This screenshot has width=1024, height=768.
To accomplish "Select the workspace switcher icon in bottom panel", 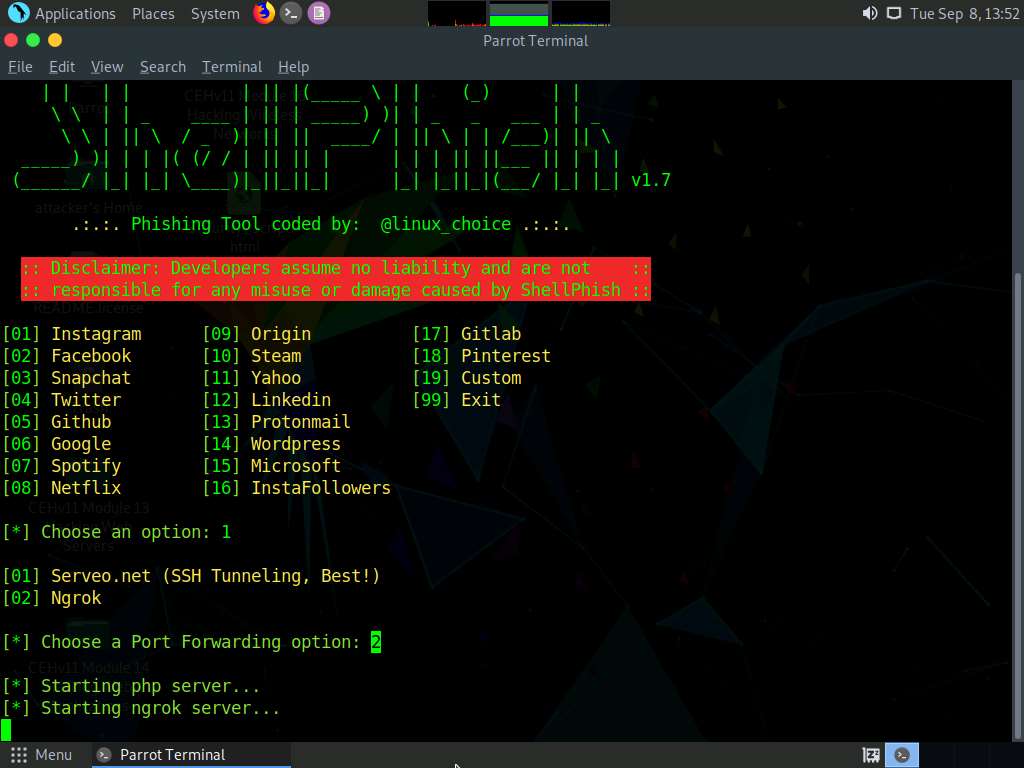I will (x=871, y=755).
